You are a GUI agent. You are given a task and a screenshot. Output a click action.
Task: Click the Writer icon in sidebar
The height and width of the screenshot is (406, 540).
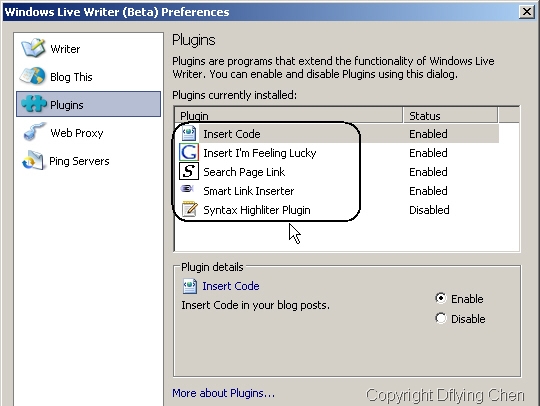33,48
